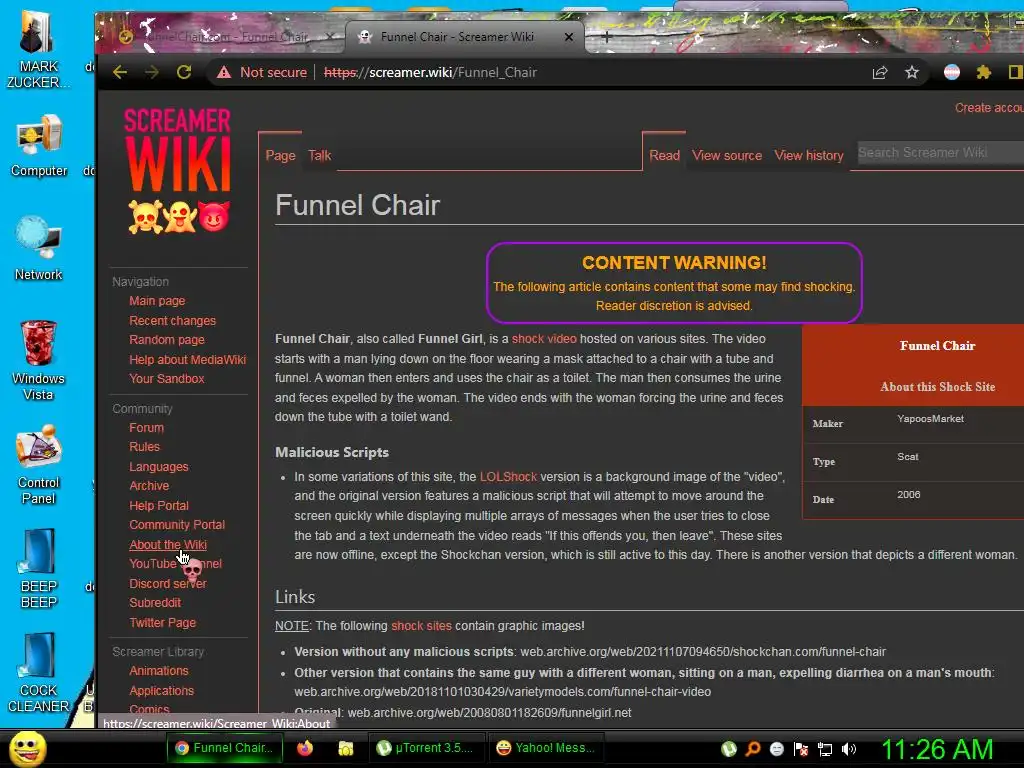The width and height of the screenshot is (1024, 768).
Task: Open Your Sandbox link
Action: click(167, 379)
